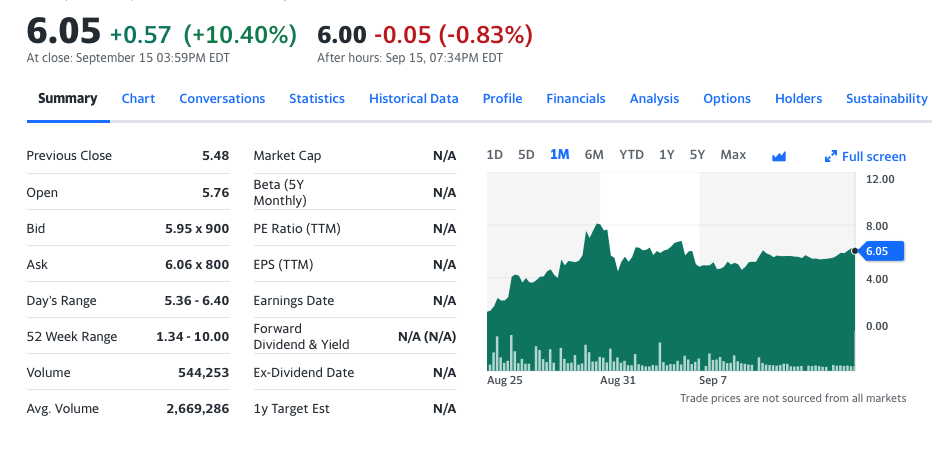This screenshot has height=460, width=932.
Task: Switch chart range to YTD
Action: tap(631, 155)
